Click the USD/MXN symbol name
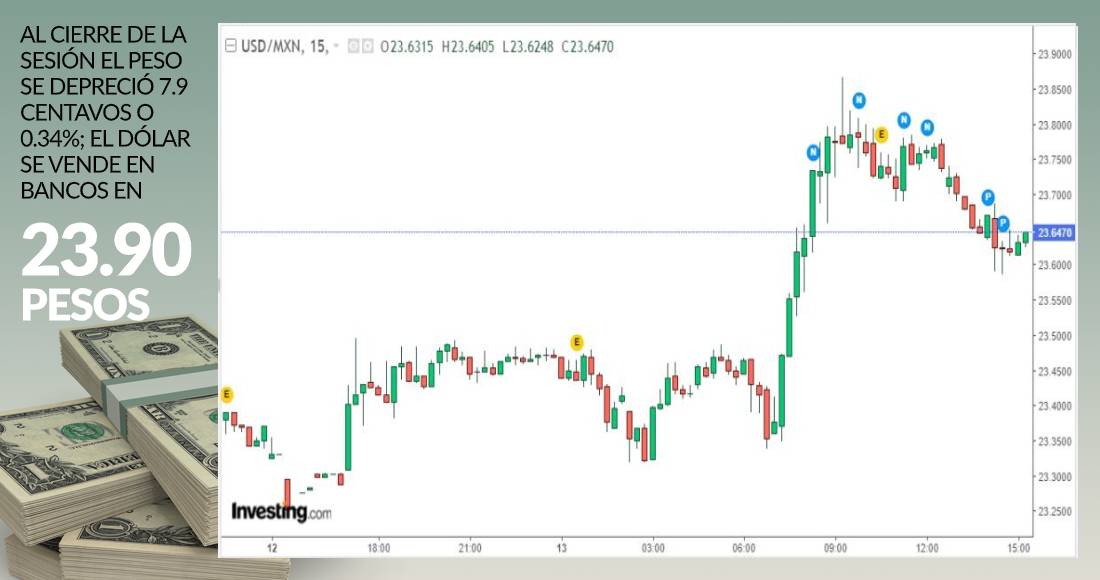The height and width of the screenshot is (580, 1100). (x=271, y=46)
